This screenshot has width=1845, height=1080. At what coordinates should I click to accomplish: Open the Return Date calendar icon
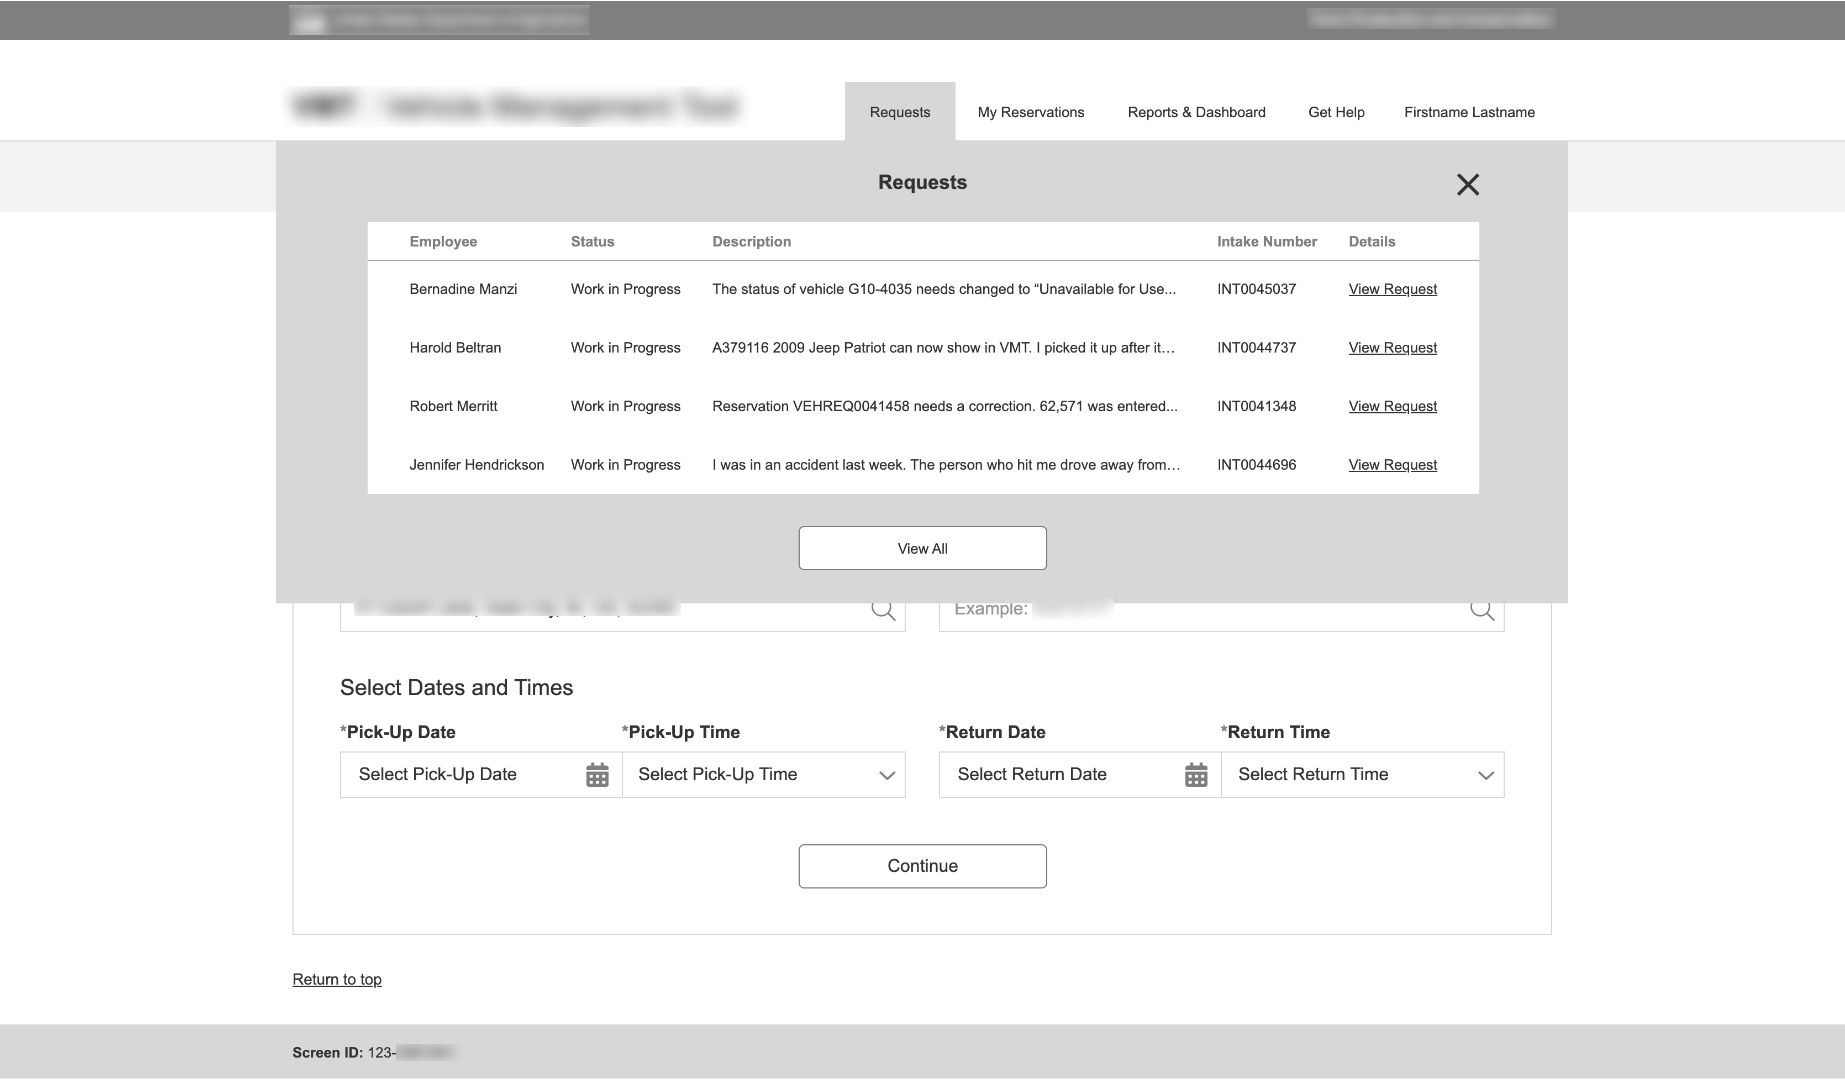[x=1197, y=774]
